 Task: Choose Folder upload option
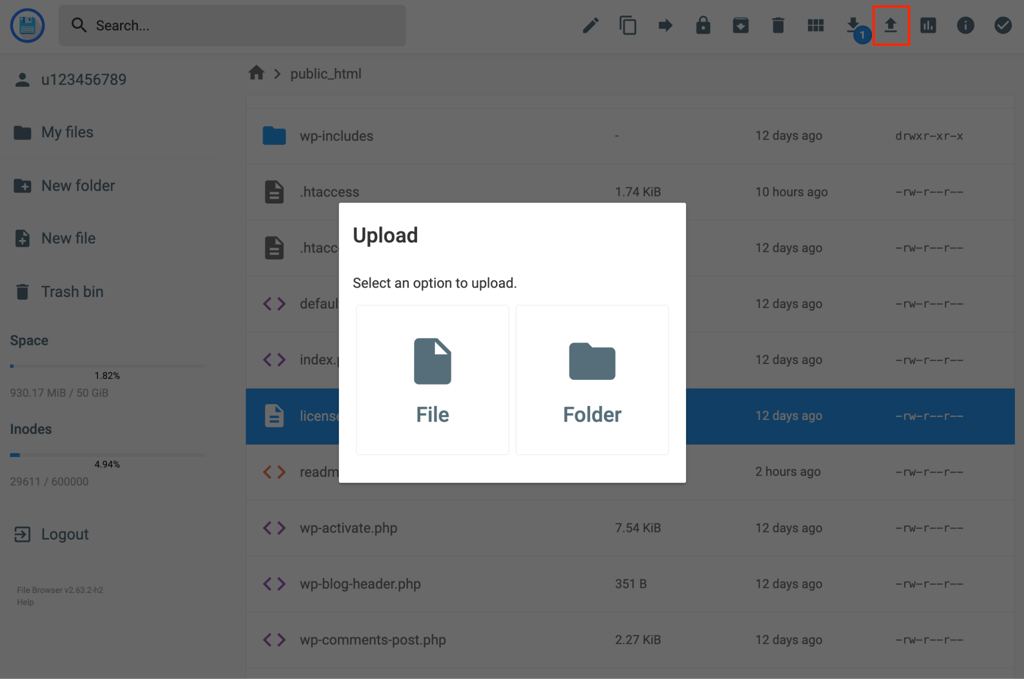pyautogui.click(x=592, y=379)
